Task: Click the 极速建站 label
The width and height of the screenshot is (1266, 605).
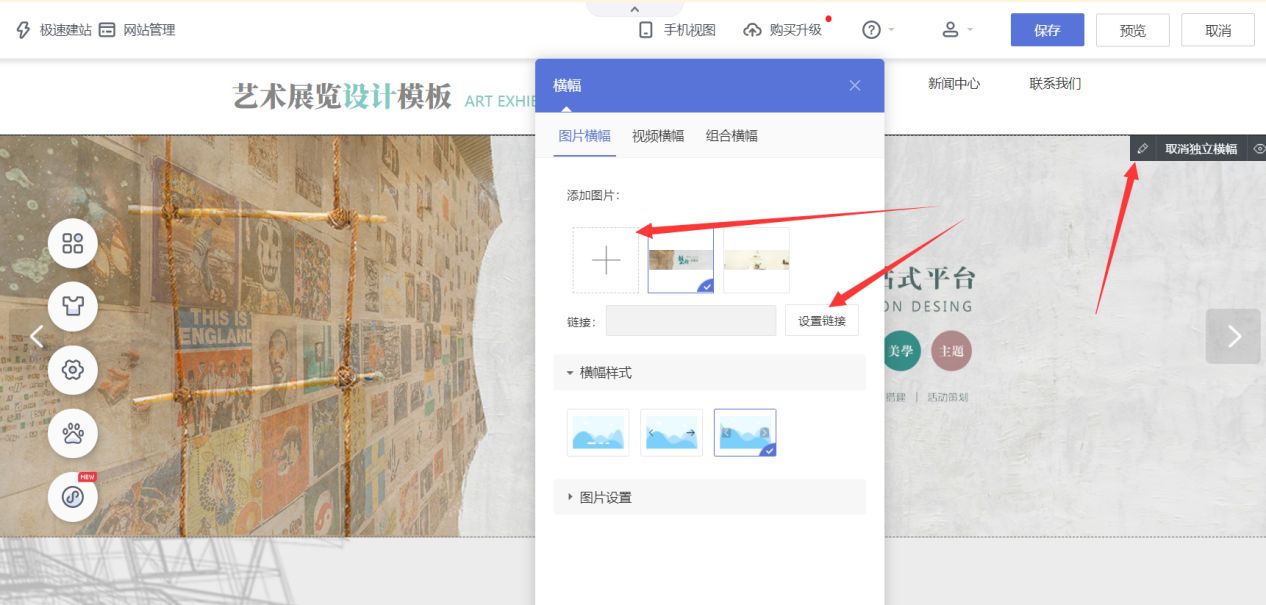Action: (66, 30)
